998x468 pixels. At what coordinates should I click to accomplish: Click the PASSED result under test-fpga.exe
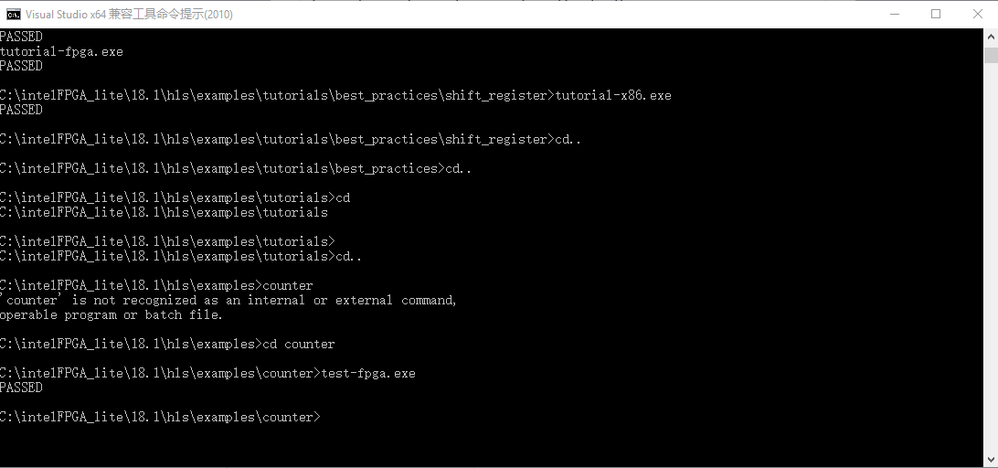point(22,387)
